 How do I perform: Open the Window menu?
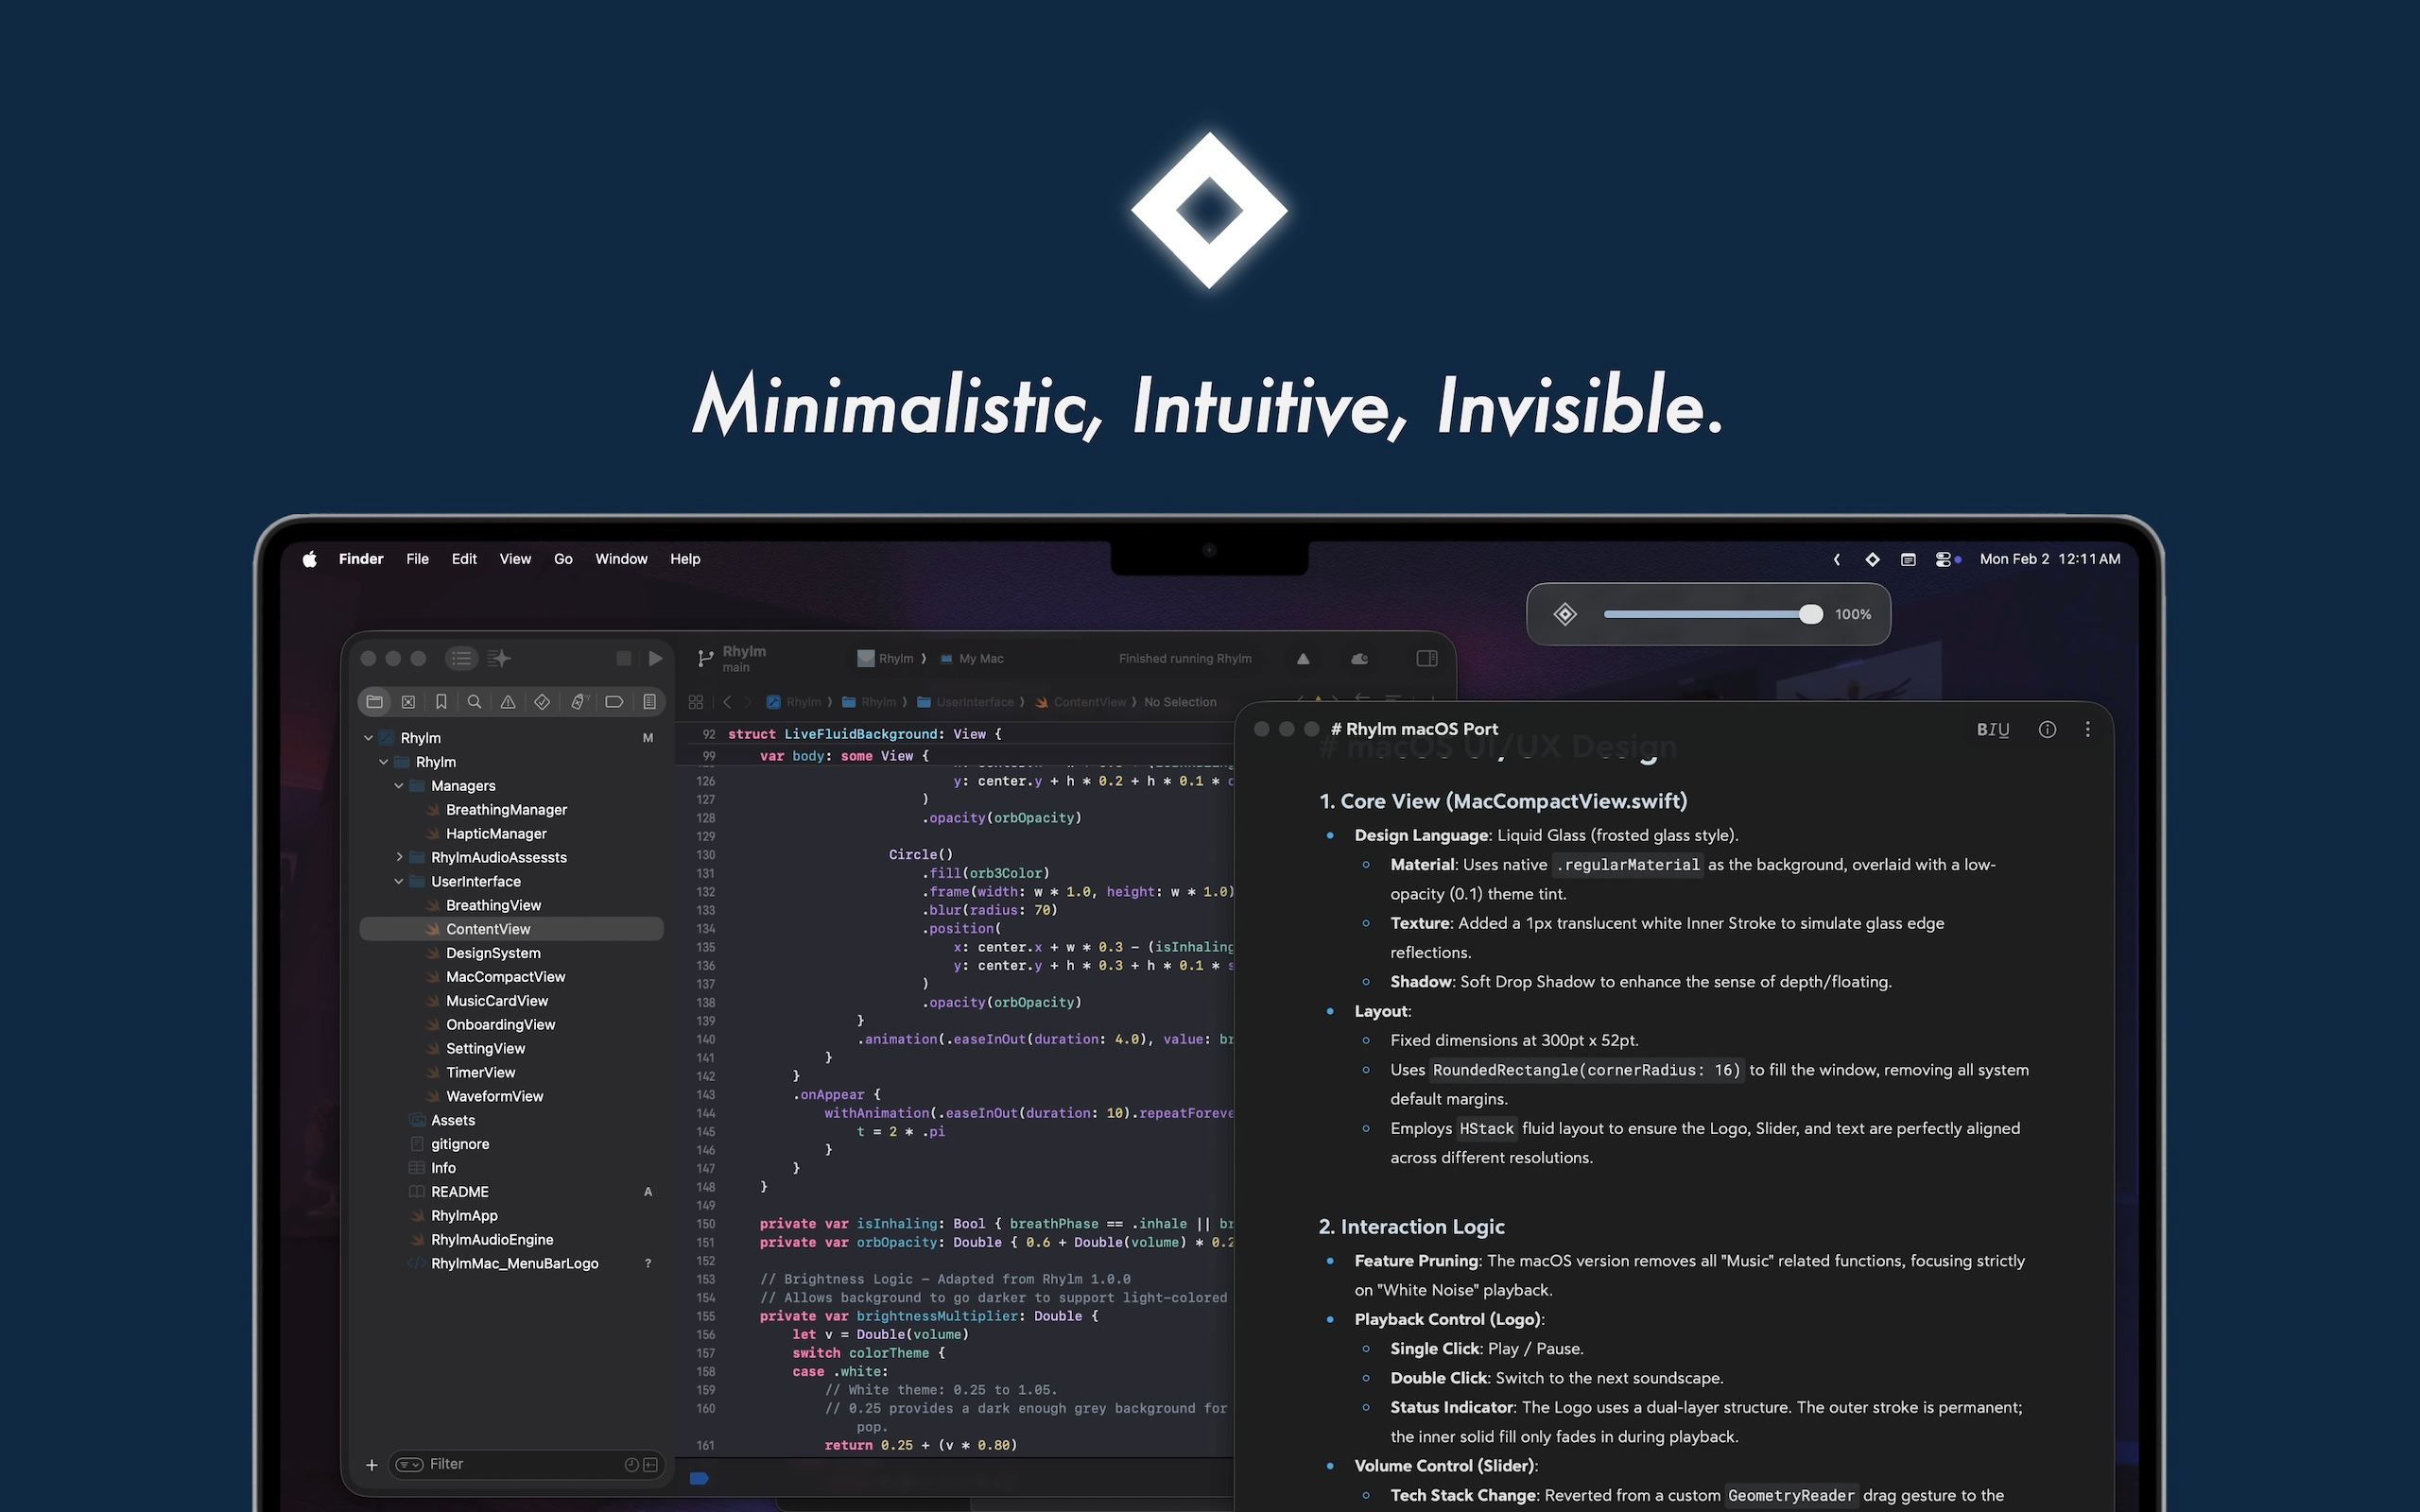(621, 559)
